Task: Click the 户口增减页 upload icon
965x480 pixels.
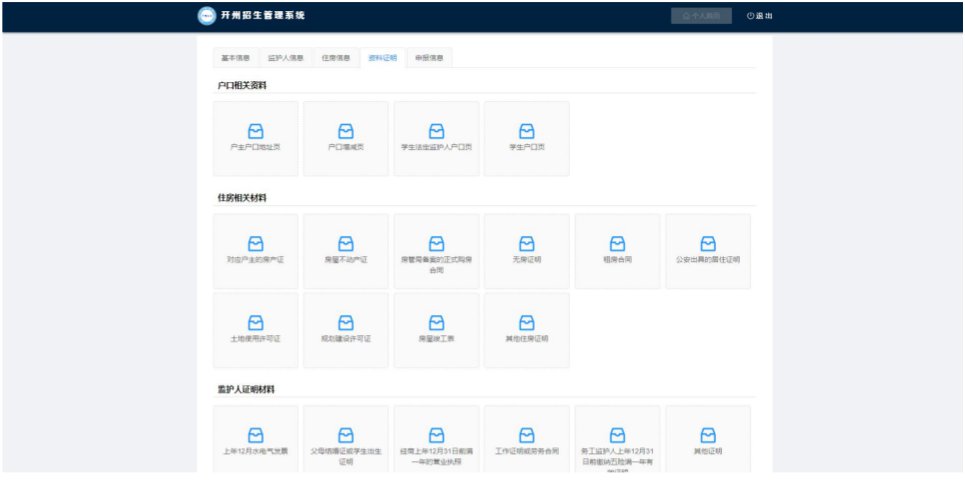Action: [346, 131]
